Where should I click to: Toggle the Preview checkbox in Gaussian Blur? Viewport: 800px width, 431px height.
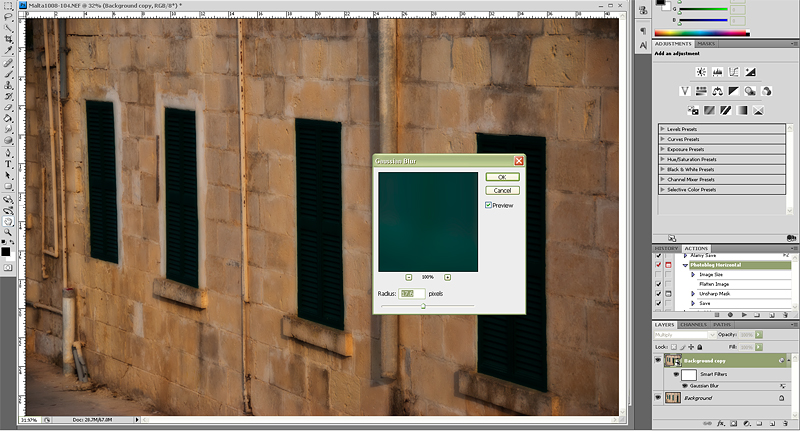488,205
